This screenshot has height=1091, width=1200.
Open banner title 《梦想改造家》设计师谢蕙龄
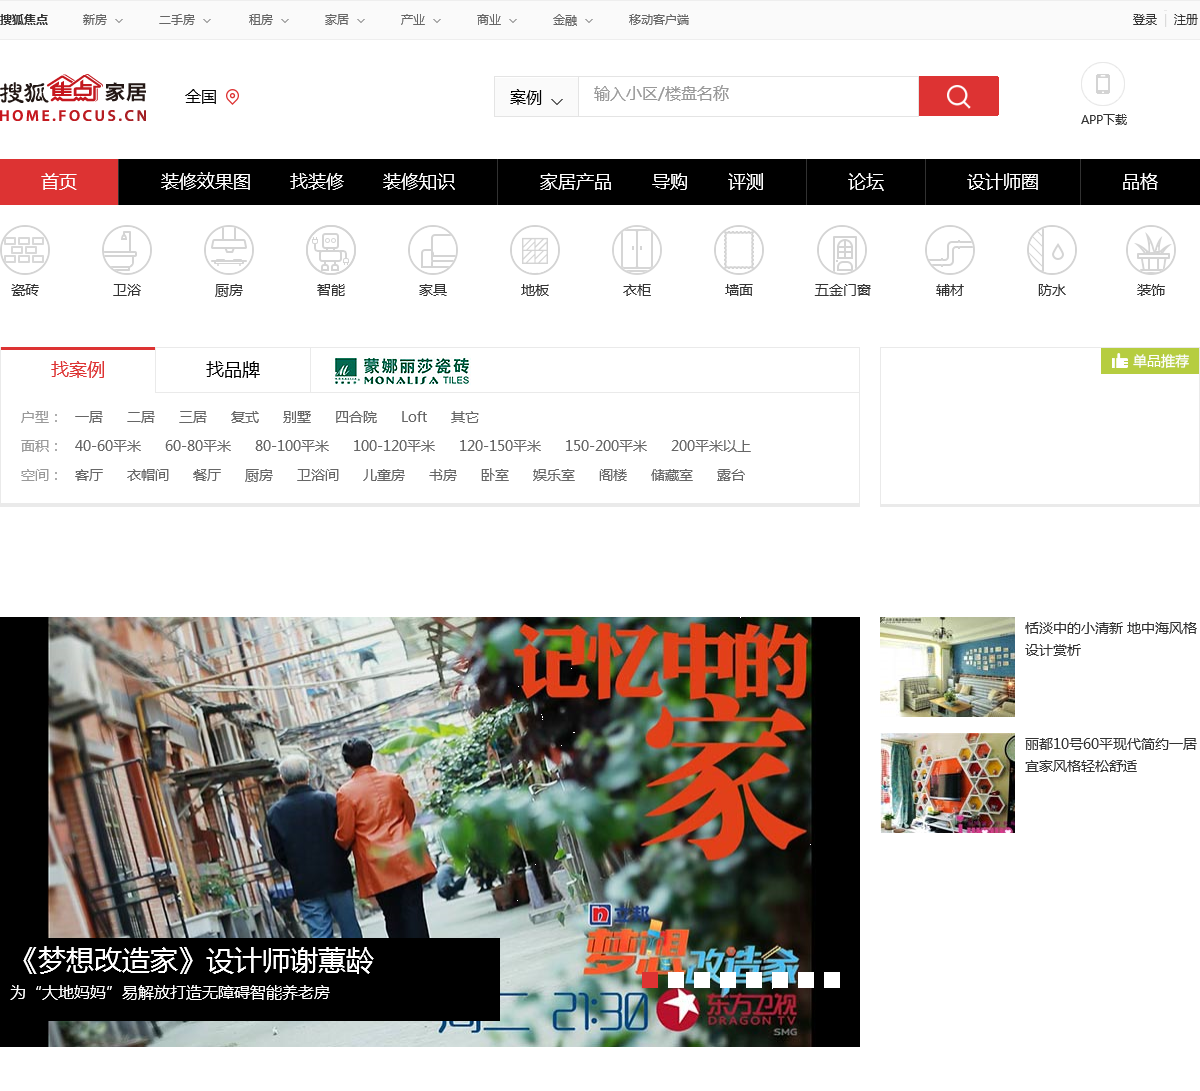click(x=192, y=961)
